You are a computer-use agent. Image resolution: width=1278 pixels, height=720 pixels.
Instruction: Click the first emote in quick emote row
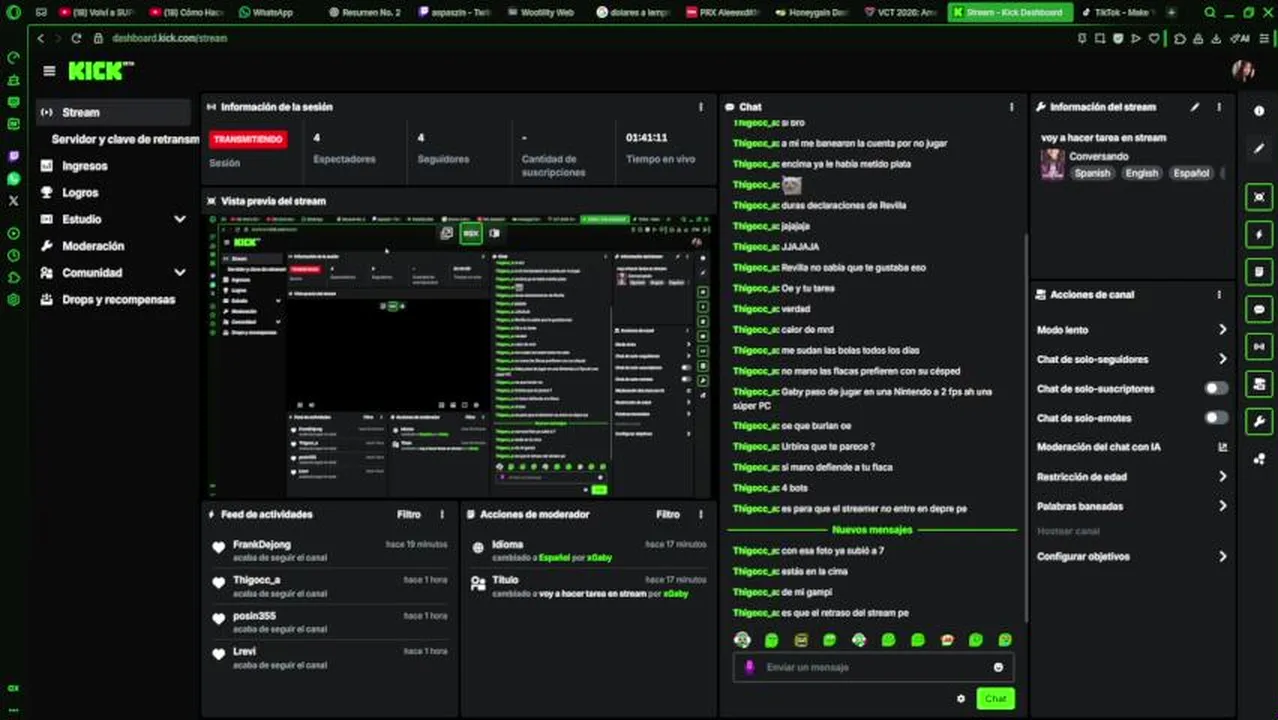[742, 640]
